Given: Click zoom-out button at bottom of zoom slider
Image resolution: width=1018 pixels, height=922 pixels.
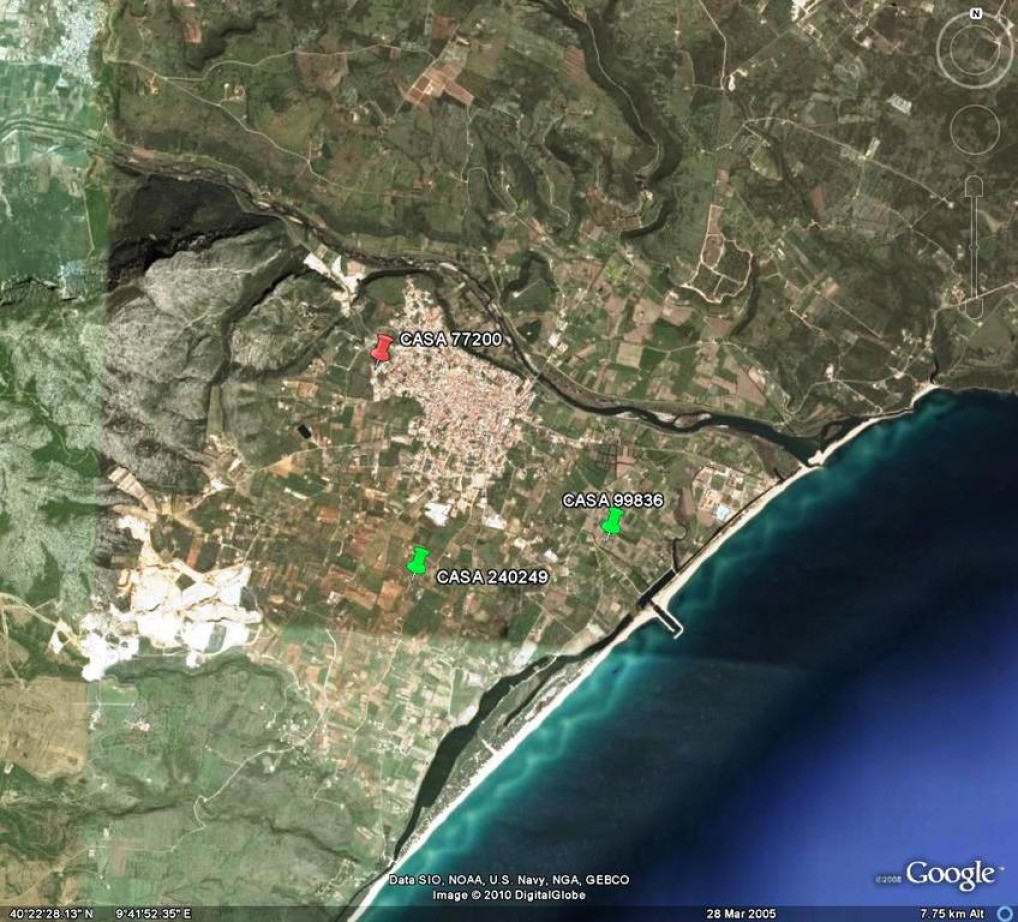Looking at the screenshot, I should [x=974, y=309].
